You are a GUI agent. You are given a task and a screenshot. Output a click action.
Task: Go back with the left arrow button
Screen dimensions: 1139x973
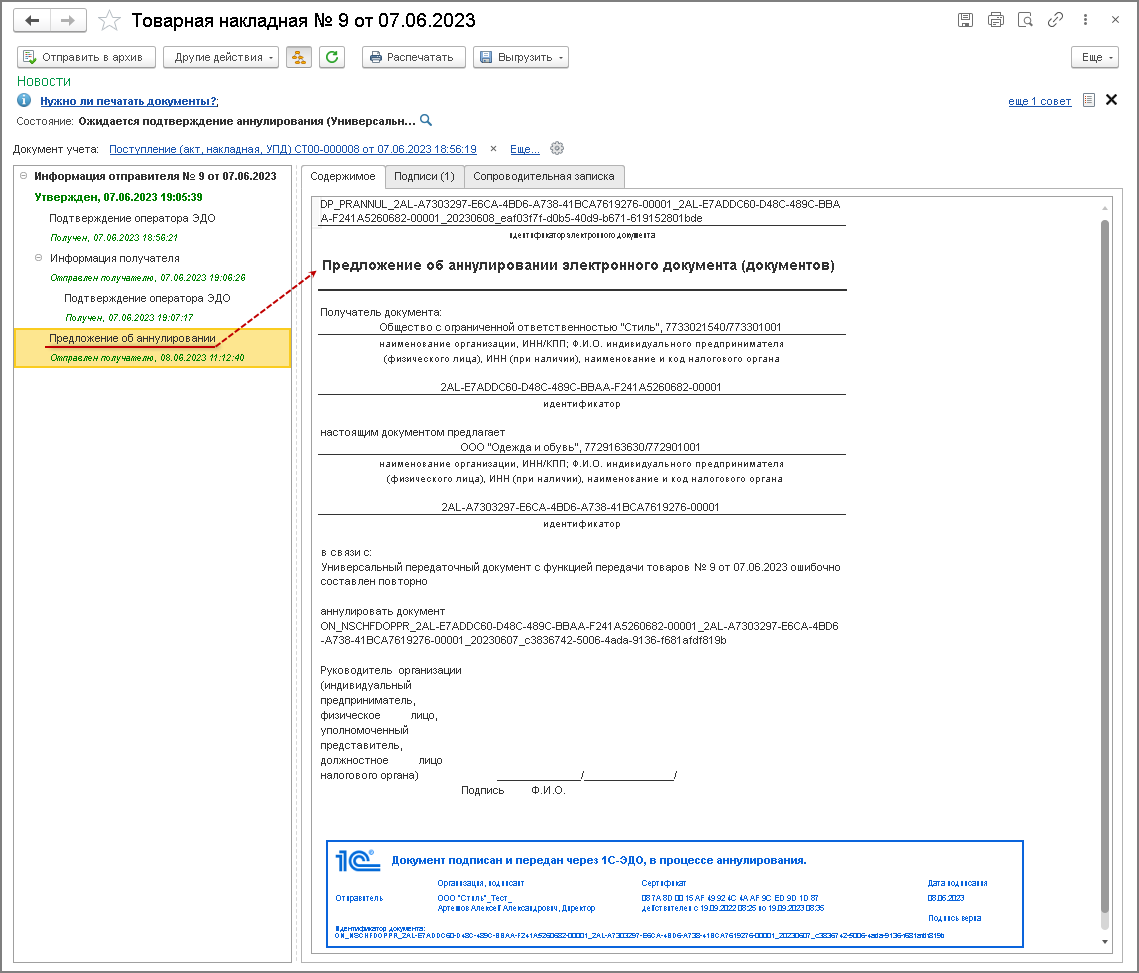point(32,20)
